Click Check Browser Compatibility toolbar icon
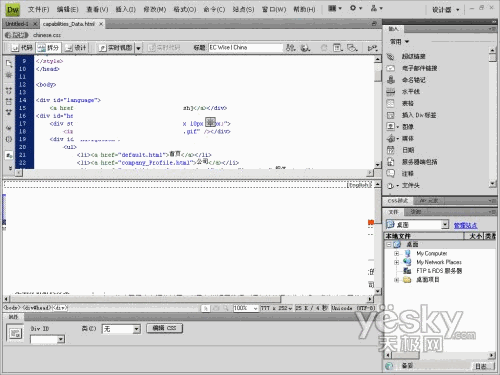 (372, 48)
